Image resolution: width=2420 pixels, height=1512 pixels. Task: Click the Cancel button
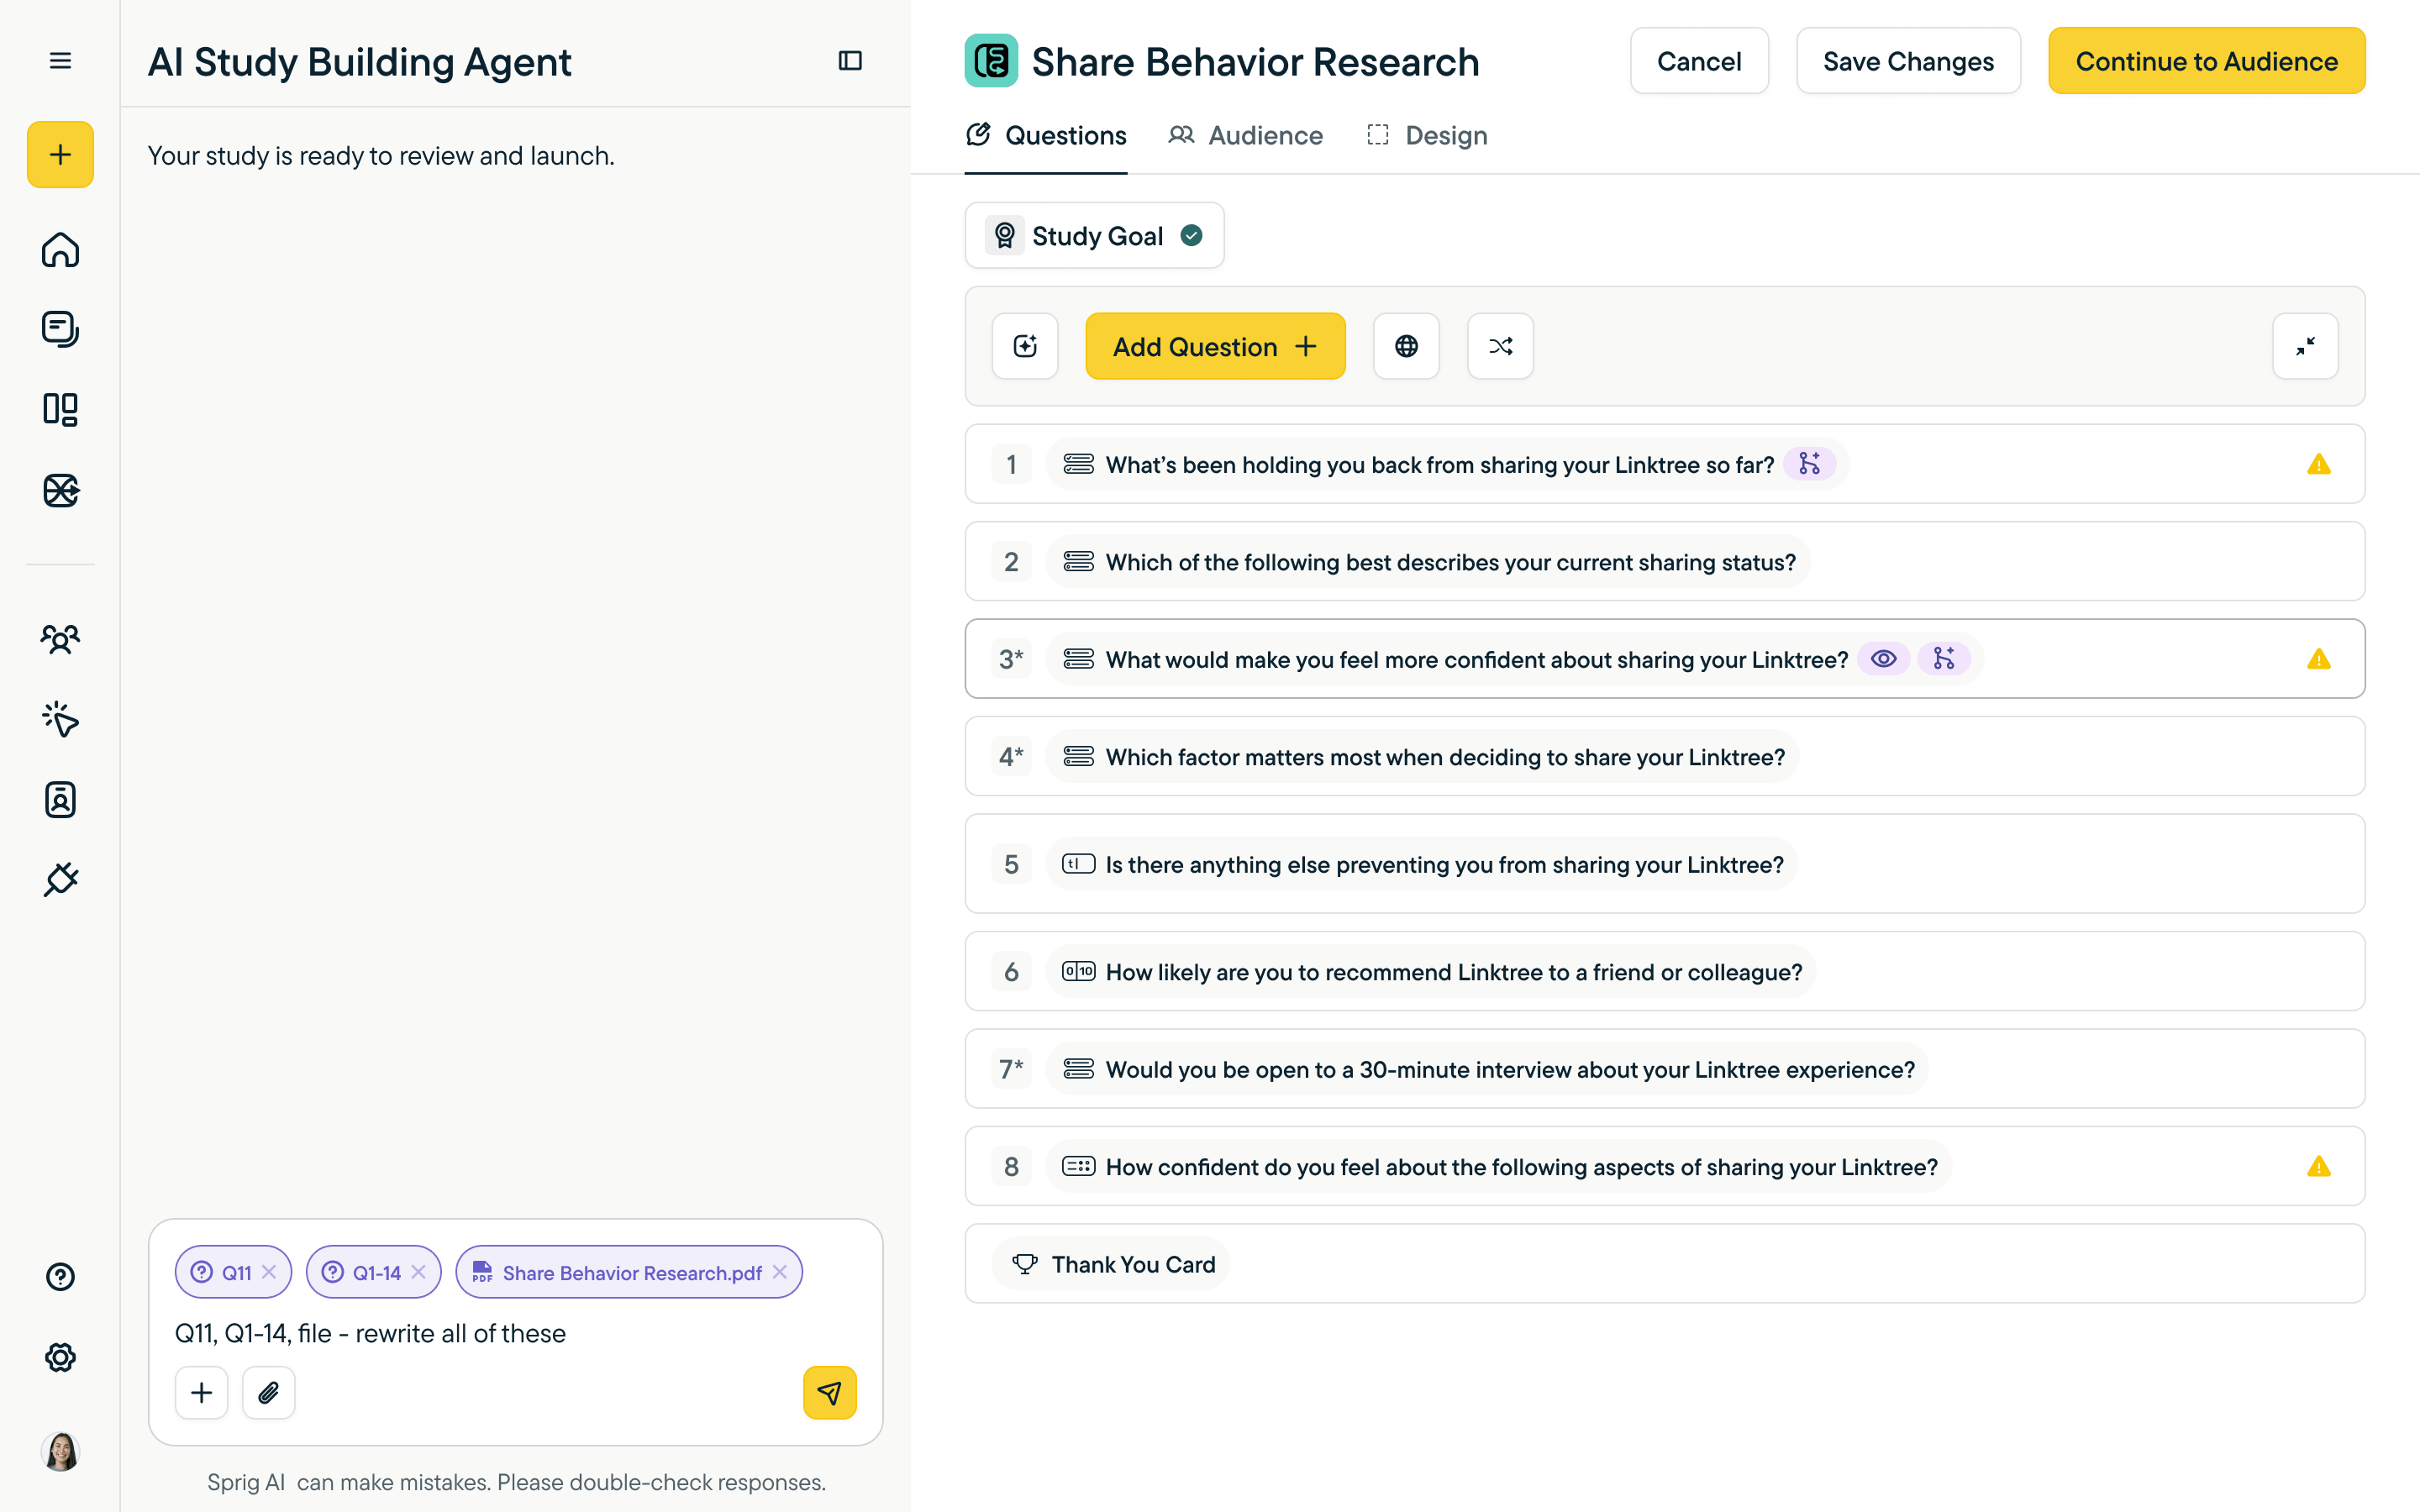coord(1699,61)
